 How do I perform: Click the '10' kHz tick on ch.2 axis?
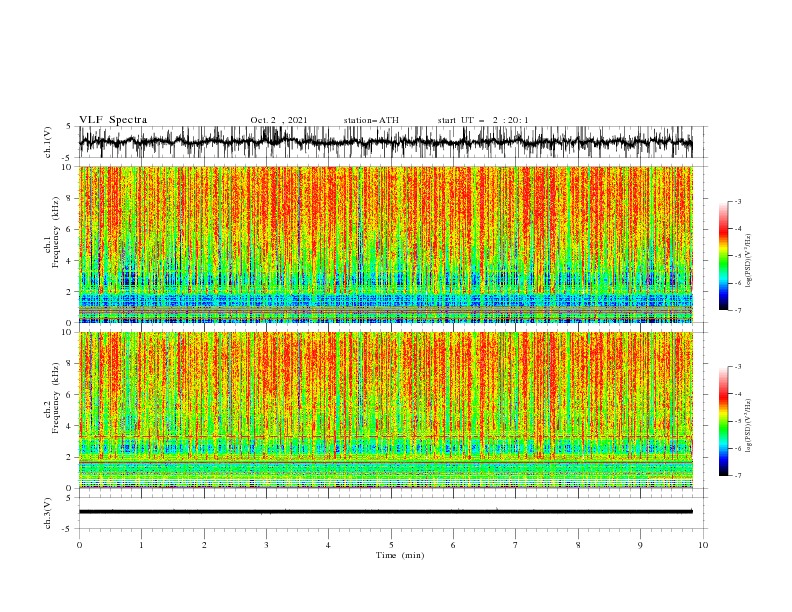click(68, 332)
